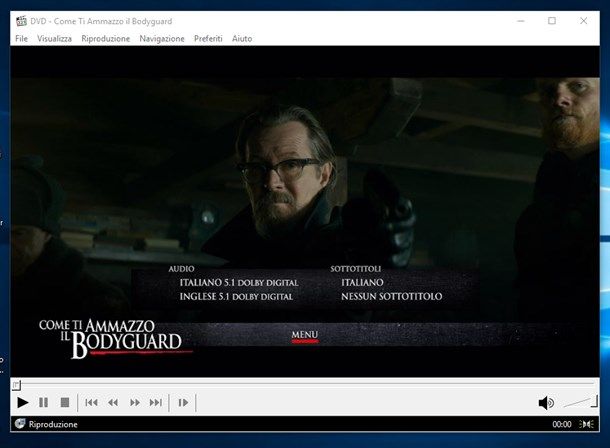Click the seek bar position handle
610x448 pixels.
pos(16,385)
